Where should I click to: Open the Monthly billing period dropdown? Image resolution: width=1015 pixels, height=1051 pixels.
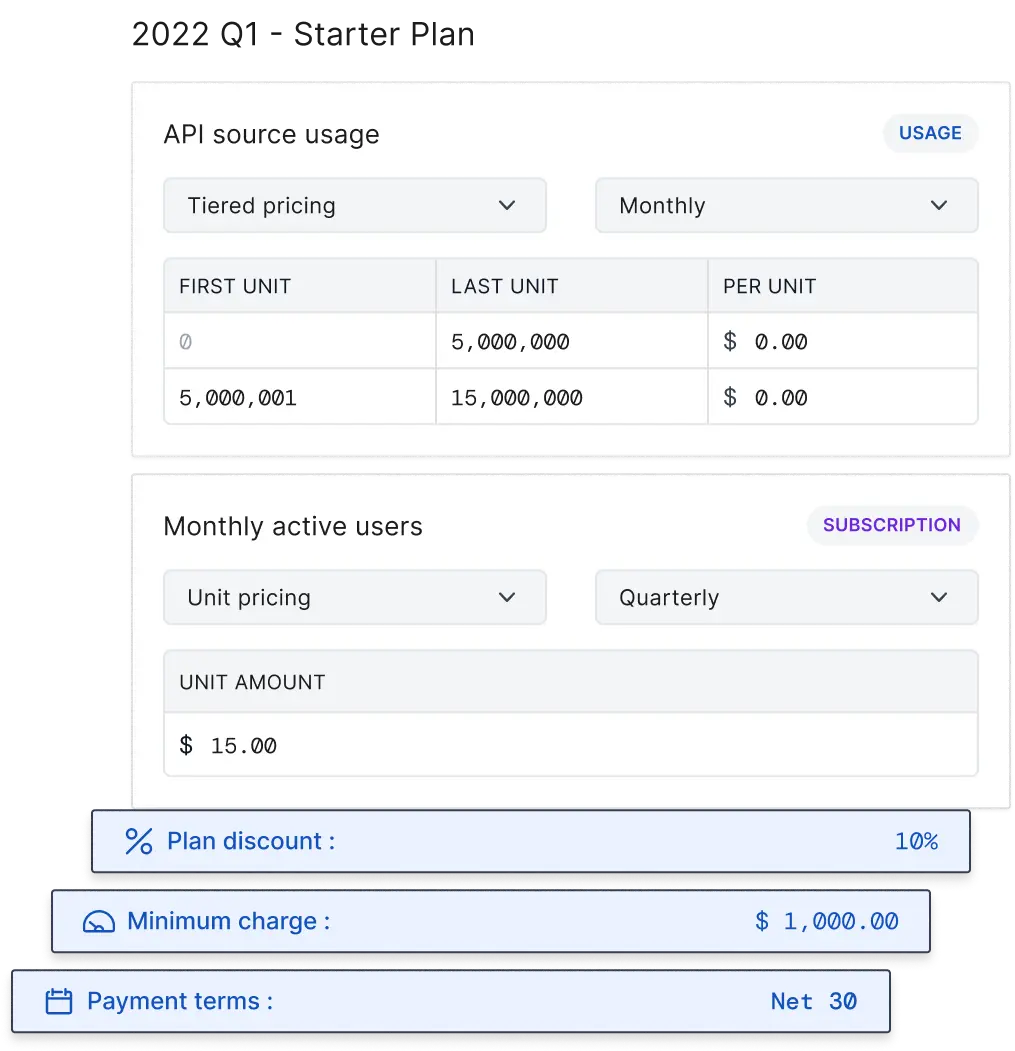pos(786,206)
